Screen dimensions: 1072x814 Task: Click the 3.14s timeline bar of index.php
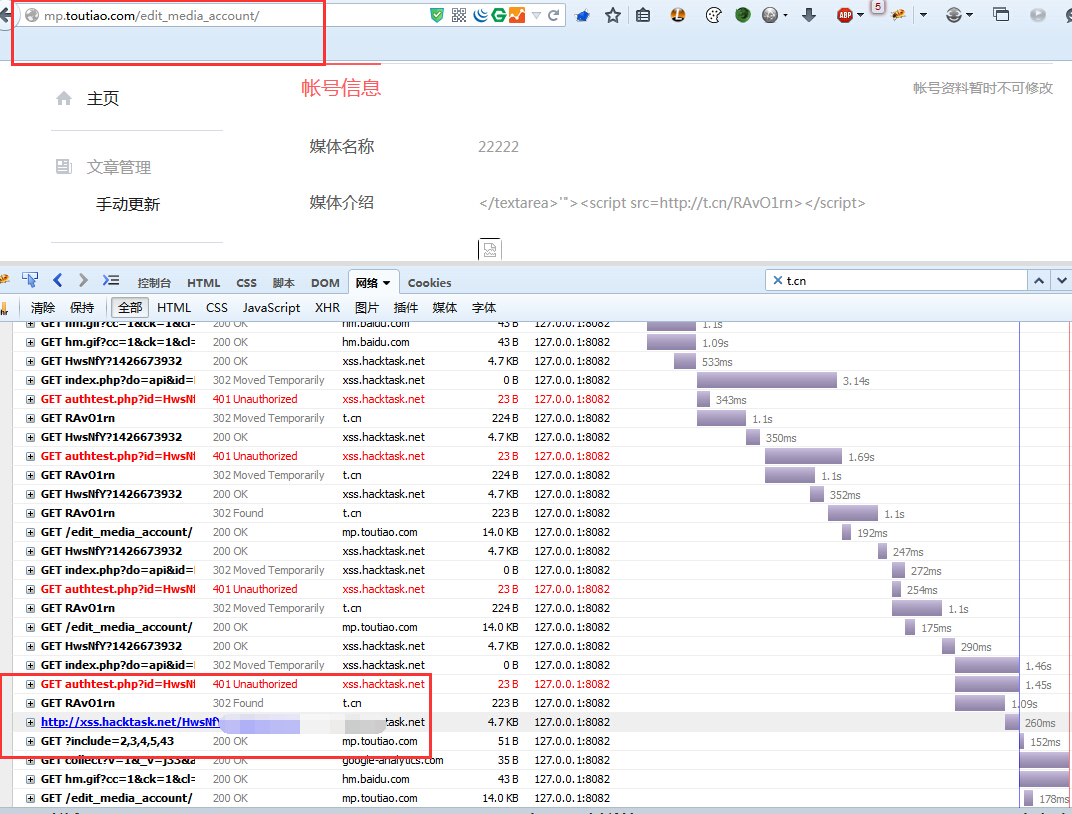(x=766, y=381)
